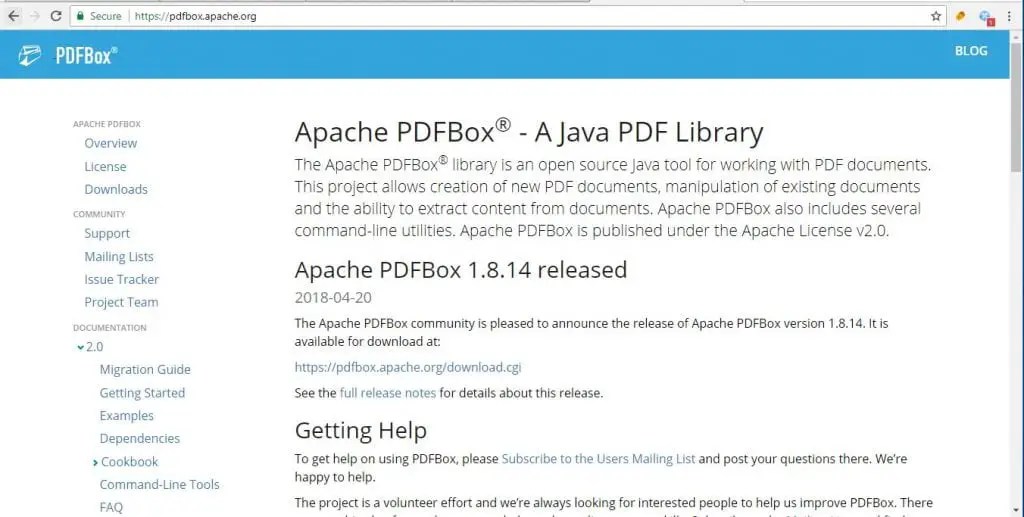Open Examples documentation link
The height and width of the screenshot is (517, 1024).
click(x=127, y=416)
